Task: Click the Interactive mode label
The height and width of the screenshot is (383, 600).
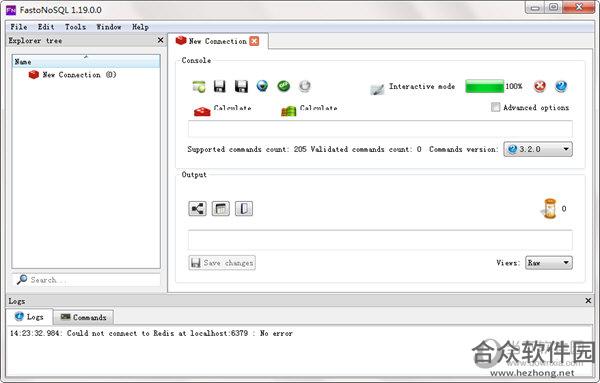Action: point(422,86)
